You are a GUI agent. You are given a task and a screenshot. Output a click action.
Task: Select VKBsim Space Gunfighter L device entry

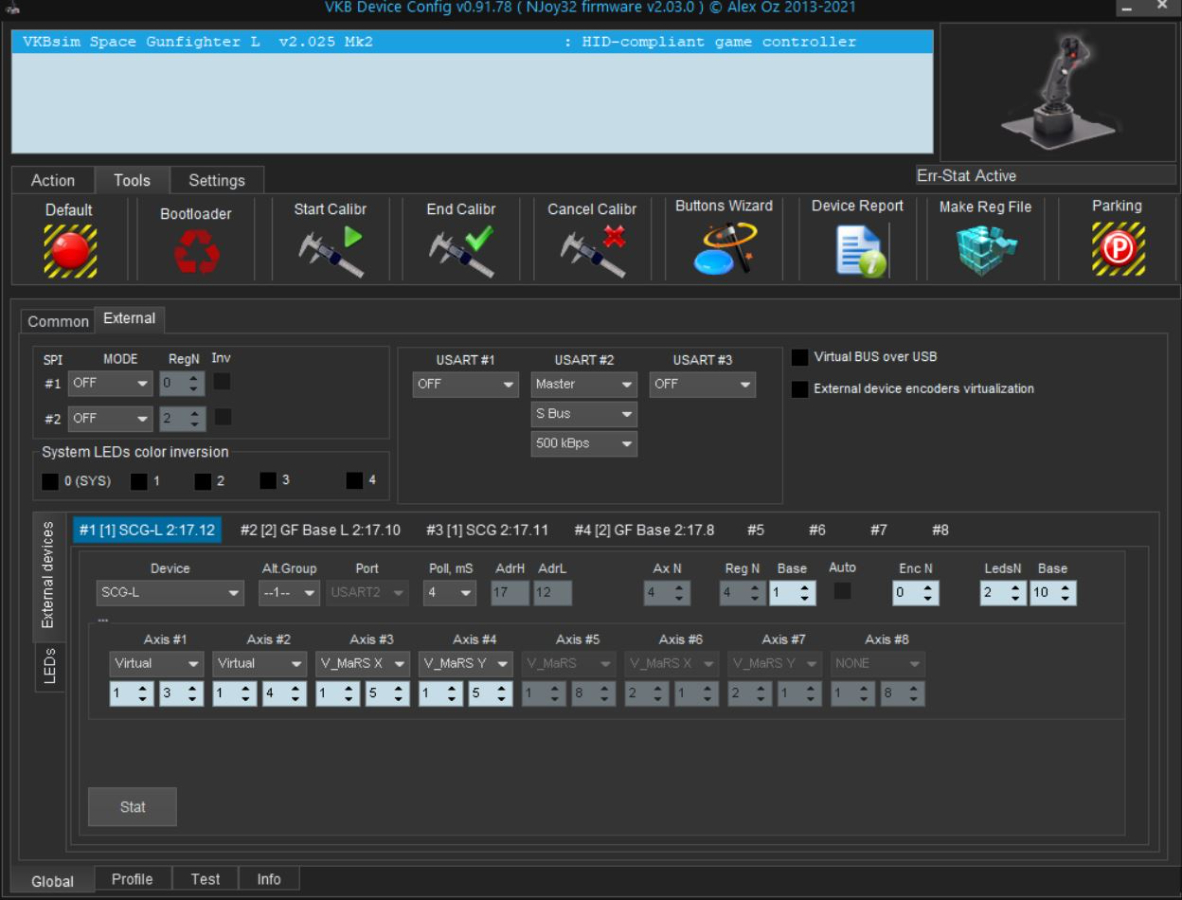[472, 42]
